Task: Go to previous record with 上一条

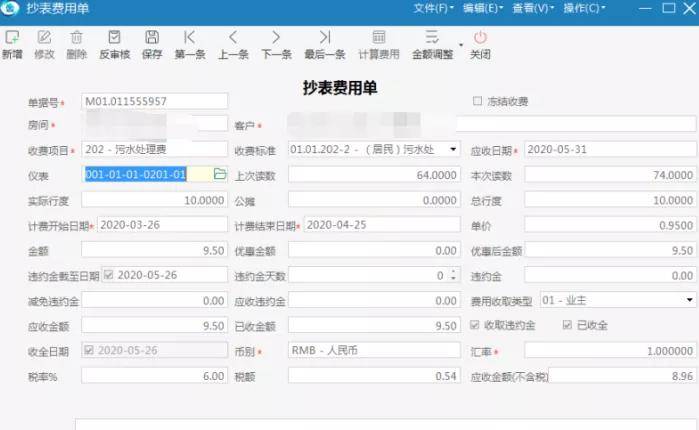Action: click(x=233, y=37)
